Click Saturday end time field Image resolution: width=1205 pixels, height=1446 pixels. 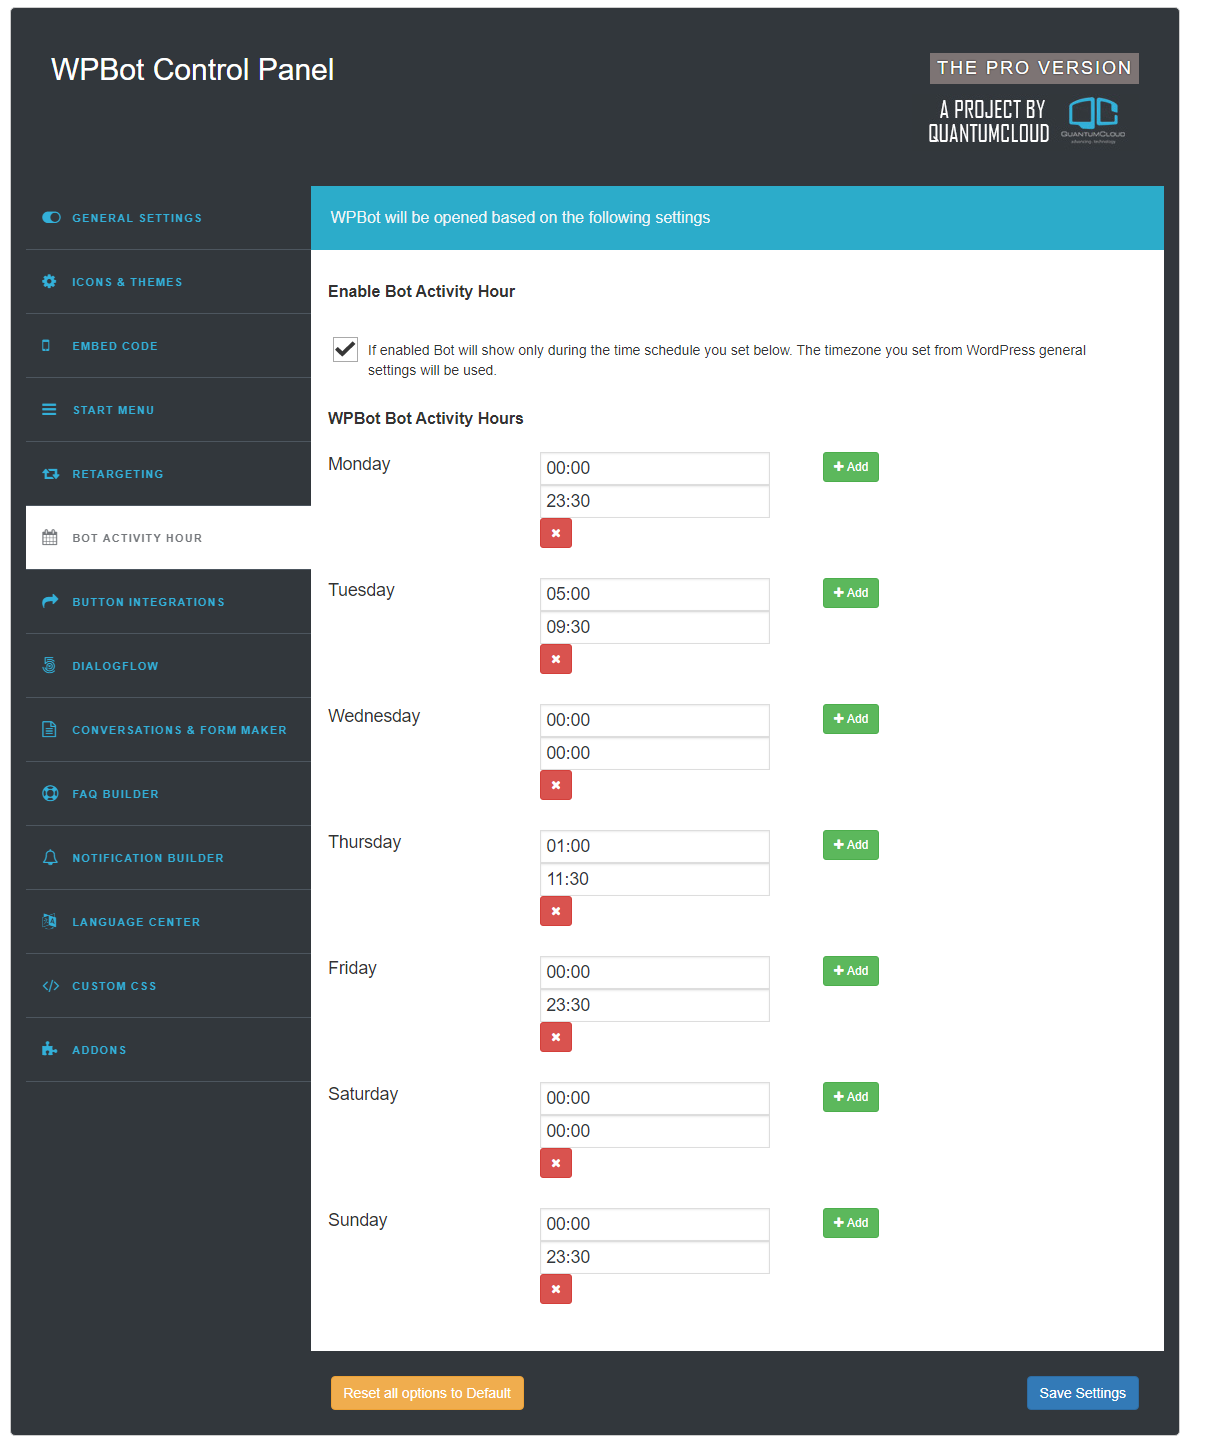655,1131
